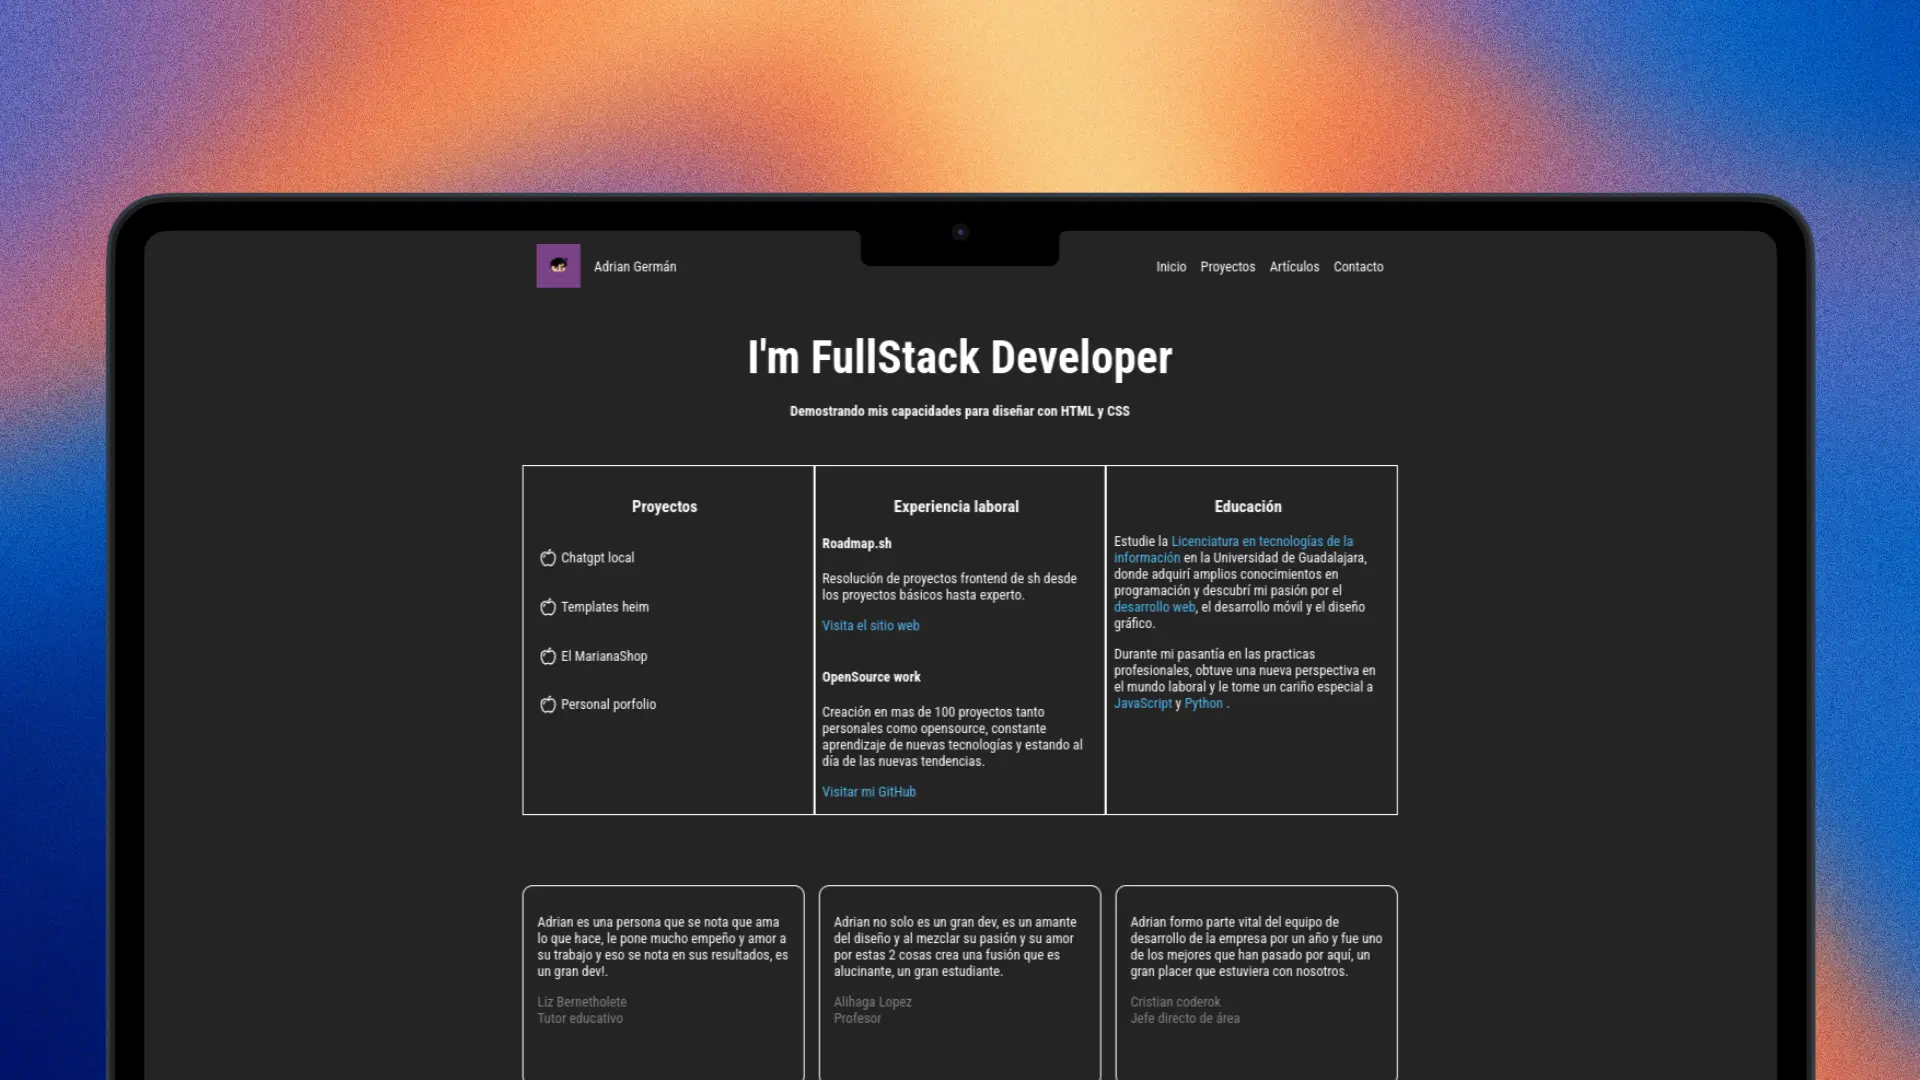
Task: Open the Personal porfolio project
Action: (608, 705)
